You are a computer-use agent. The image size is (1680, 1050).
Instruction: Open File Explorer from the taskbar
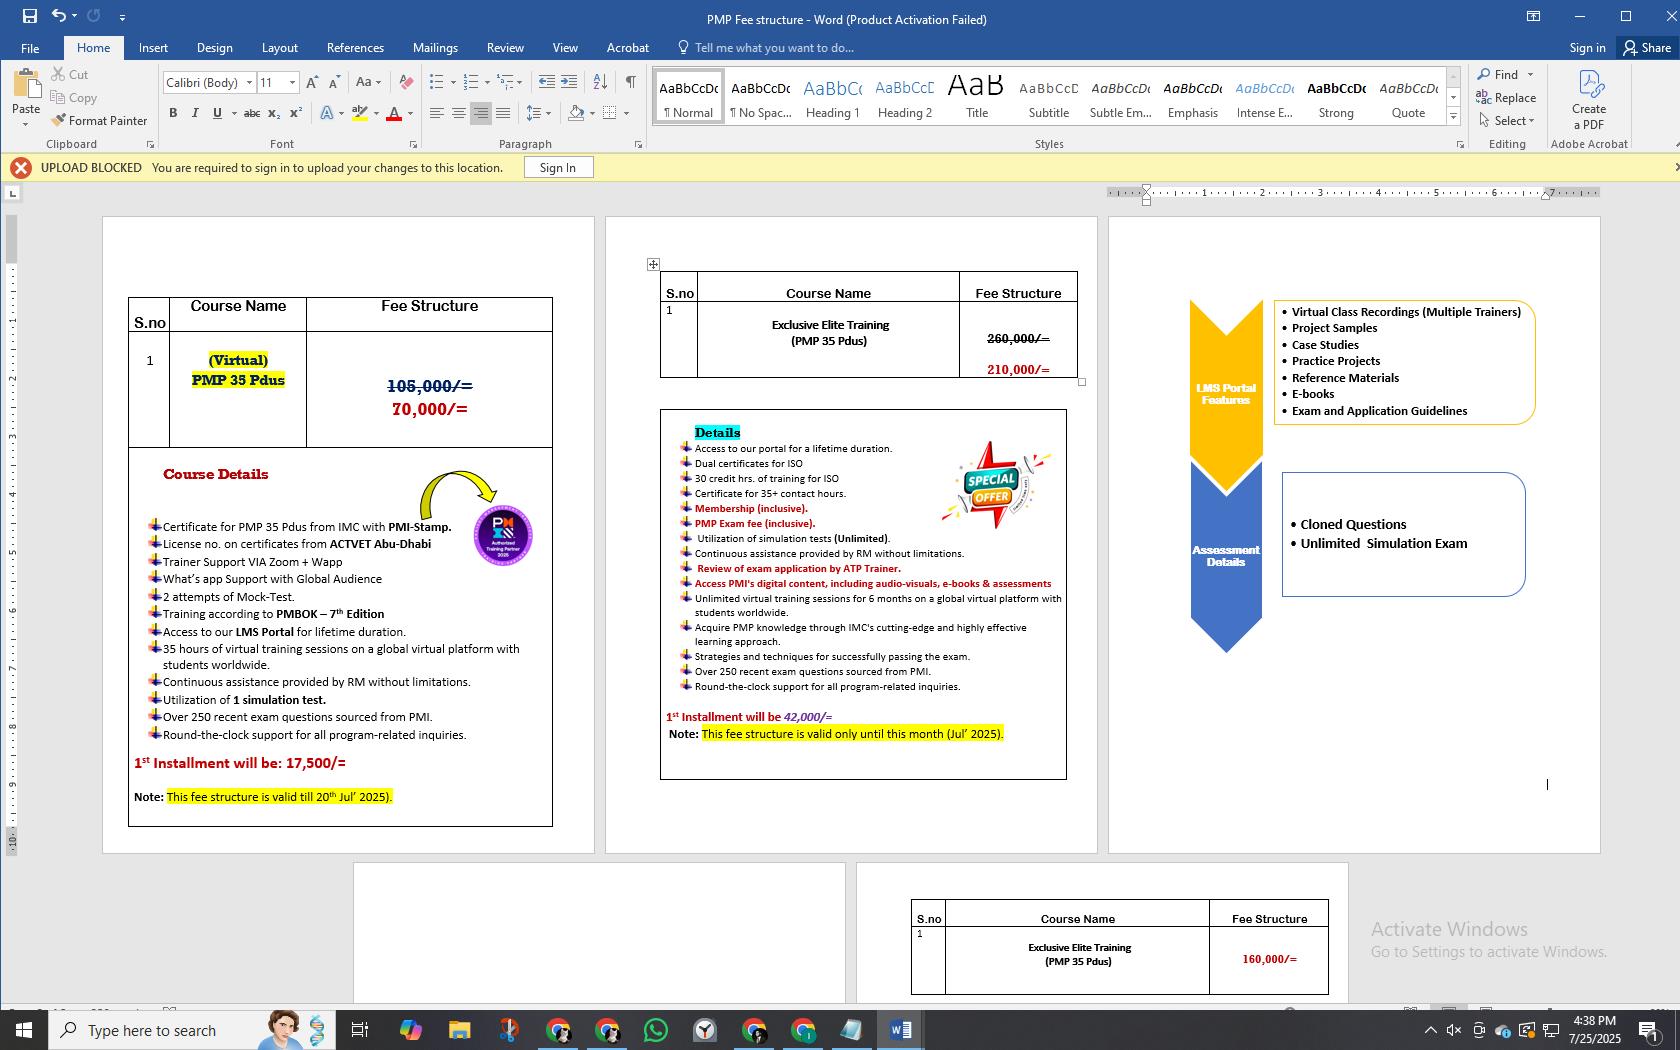coord(459,1030)
